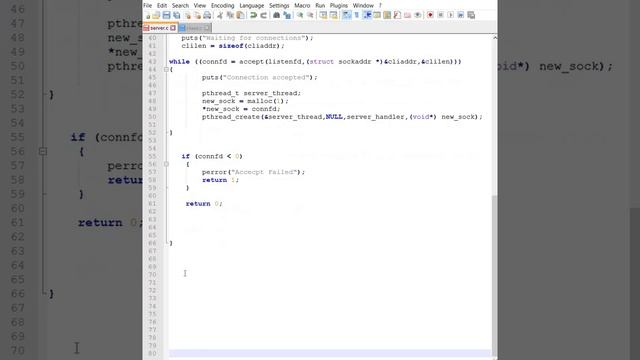Open the Encoding menu
Screen dimensions: 640x360
coord(222,5)
